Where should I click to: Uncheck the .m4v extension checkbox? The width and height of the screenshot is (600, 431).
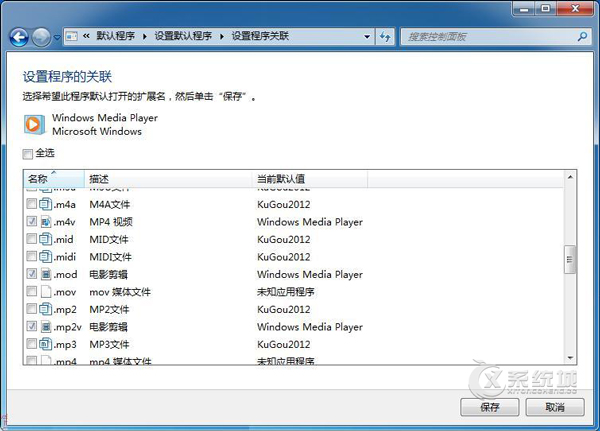coord(32,221)
